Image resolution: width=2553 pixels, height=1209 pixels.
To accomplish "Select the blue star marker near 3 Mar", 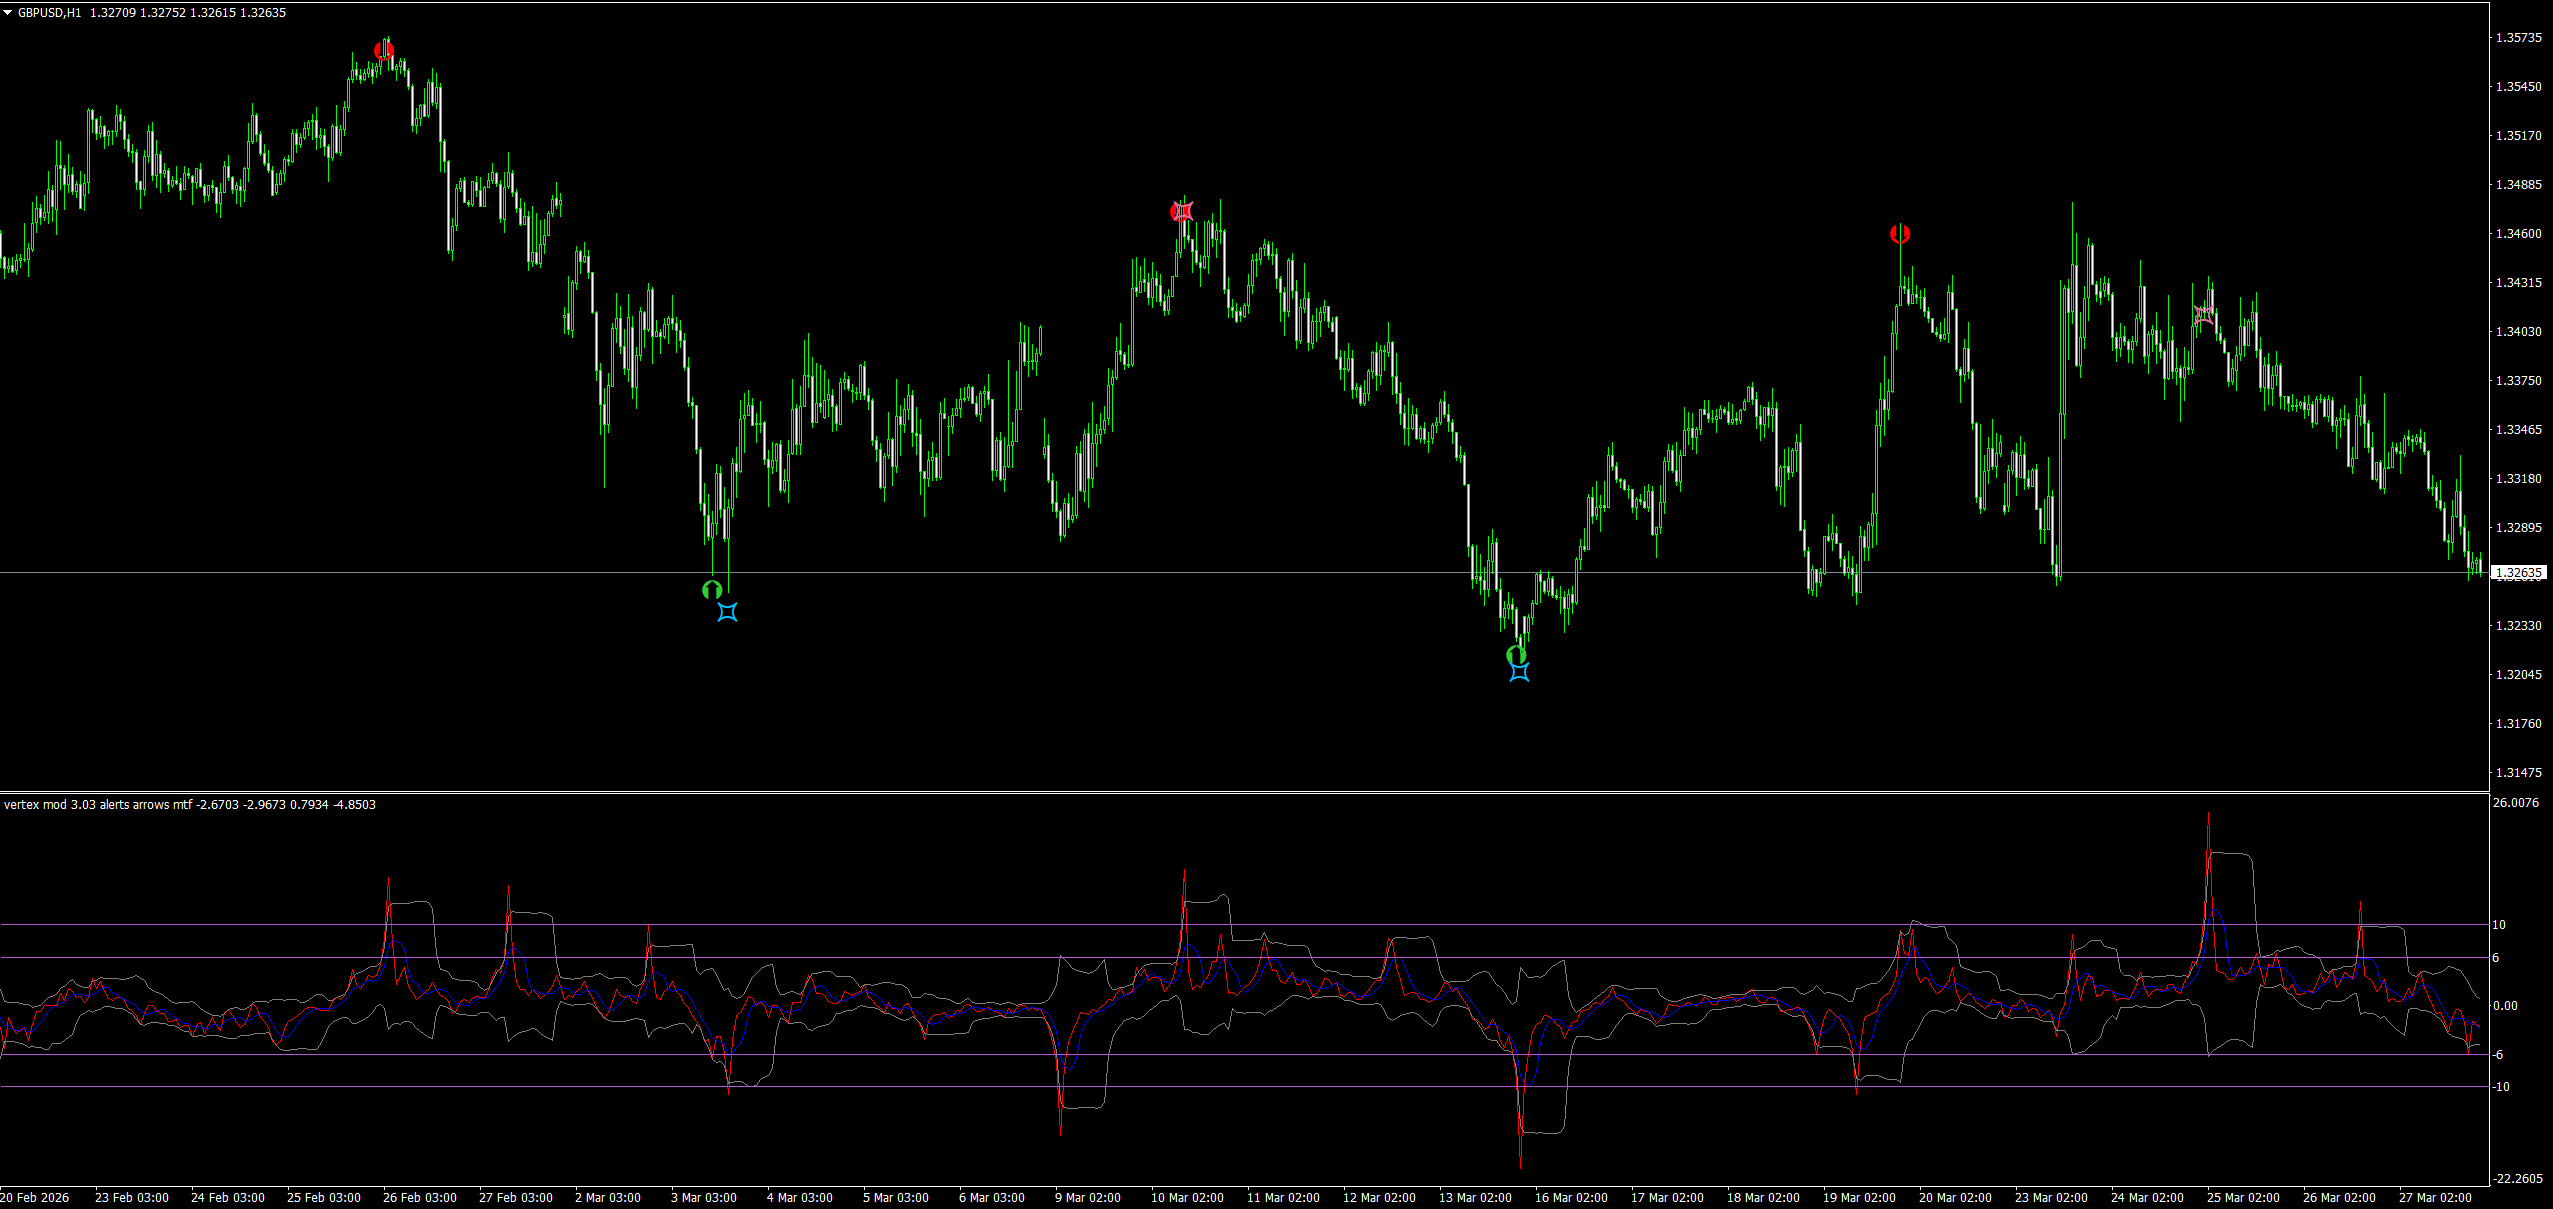I will click(728, 611).
